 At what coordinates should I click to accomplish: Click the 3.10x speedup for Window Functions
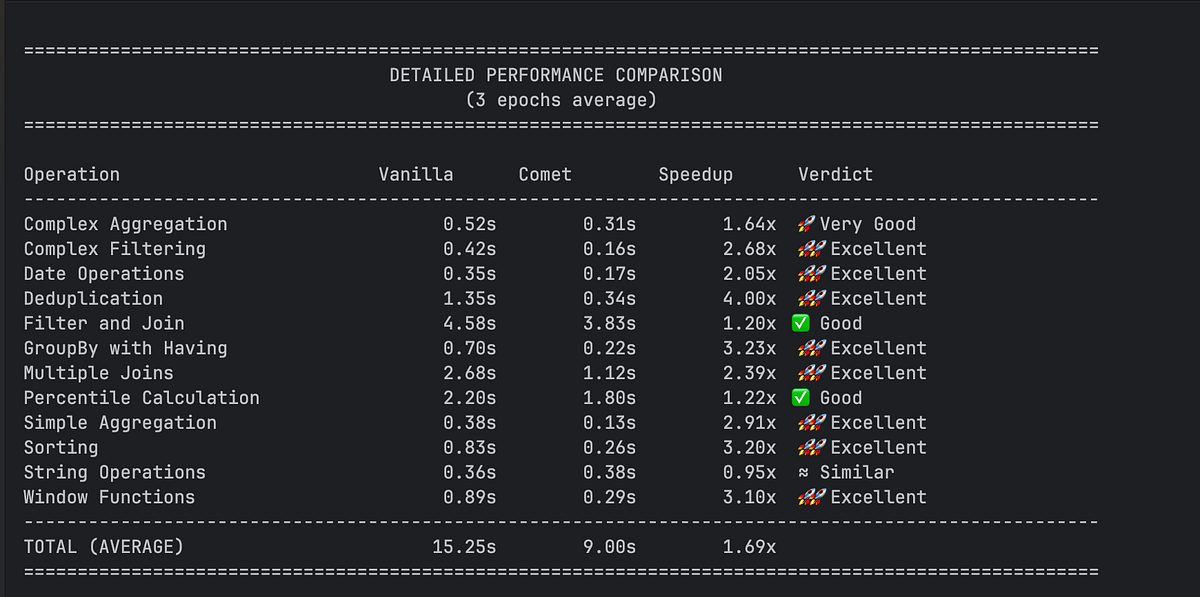[750, 497]
